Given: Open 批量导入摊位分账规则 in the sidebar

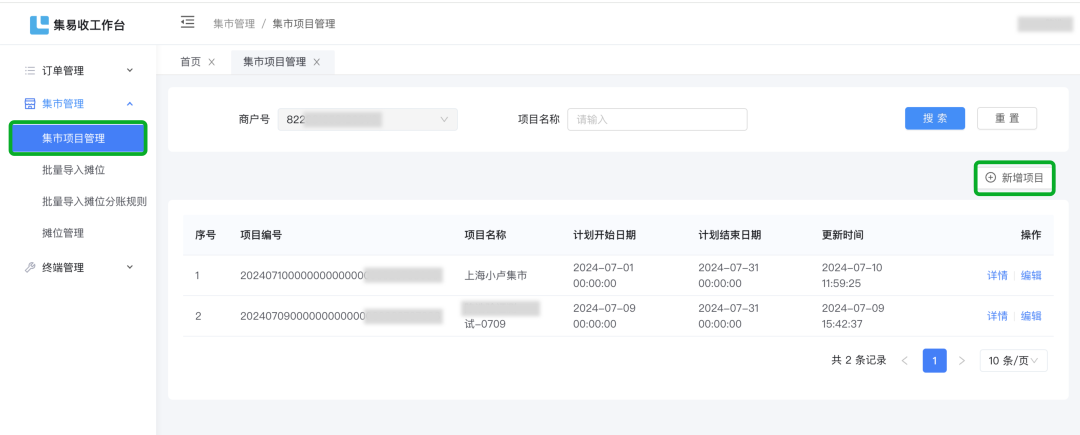Looking at the screenshot, I should click(x=94, y=202).
